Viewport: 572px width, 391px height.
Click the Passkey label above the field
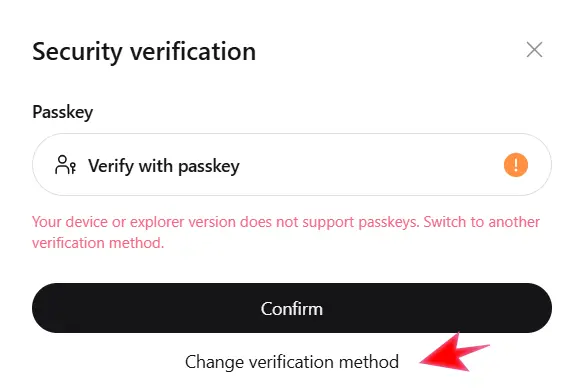[x=62, y=112]
